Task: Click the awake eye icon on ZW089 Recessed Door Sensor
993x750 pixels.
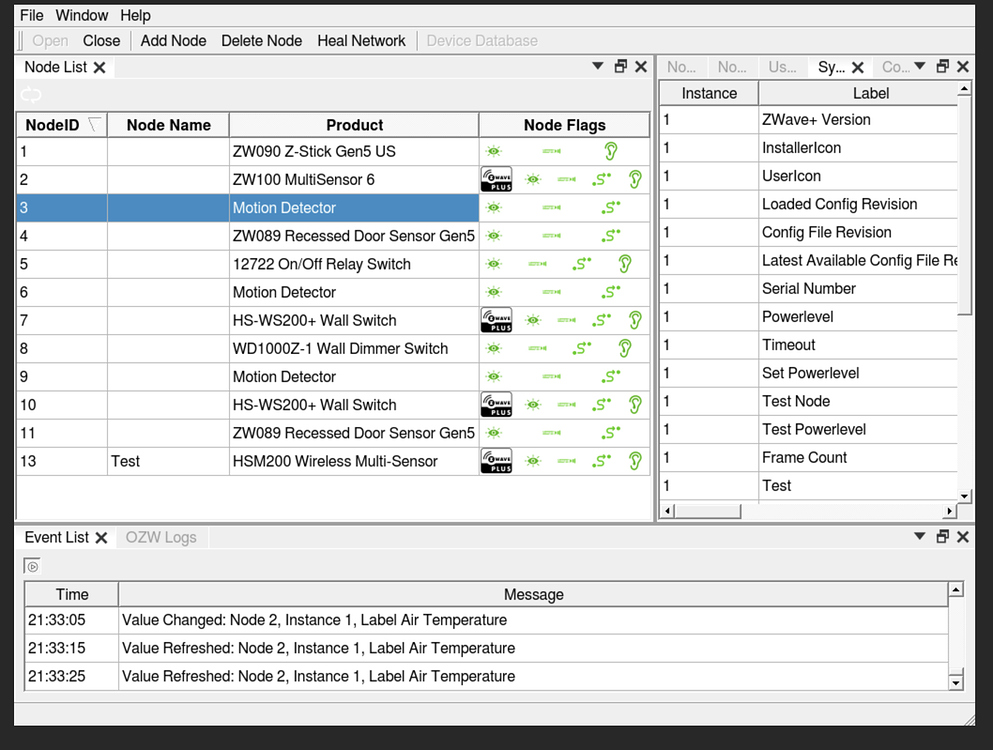Action: (x=494, y=235)
